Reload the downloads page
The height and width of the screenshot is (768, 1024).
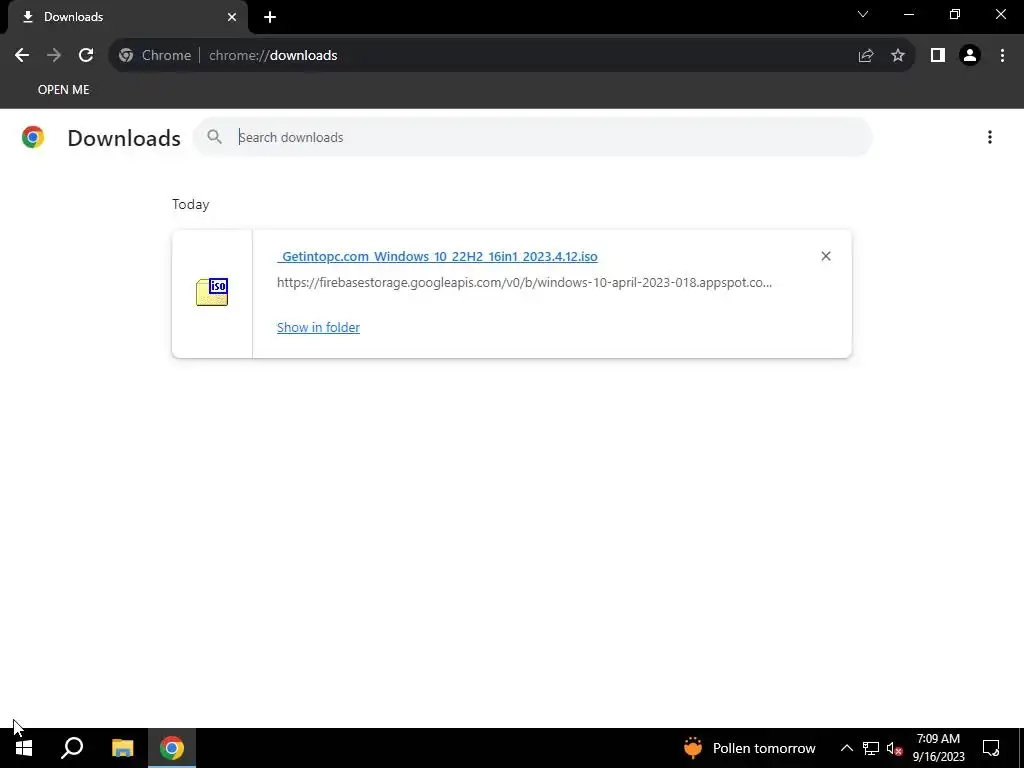[86, 56]
